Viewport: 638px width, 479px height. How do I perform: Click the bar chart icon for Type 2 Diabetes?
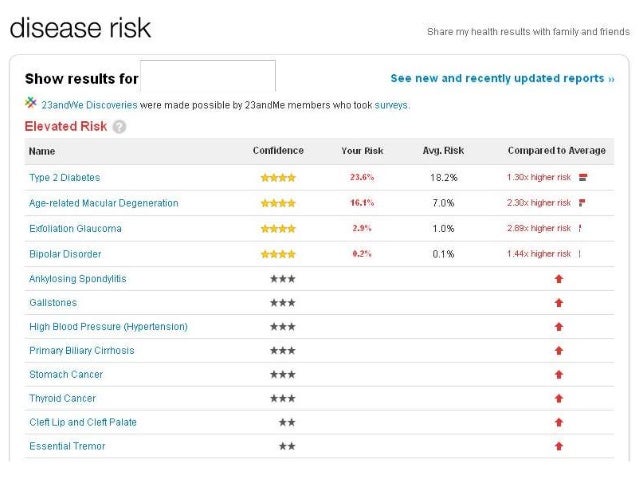tap(582, 178)
